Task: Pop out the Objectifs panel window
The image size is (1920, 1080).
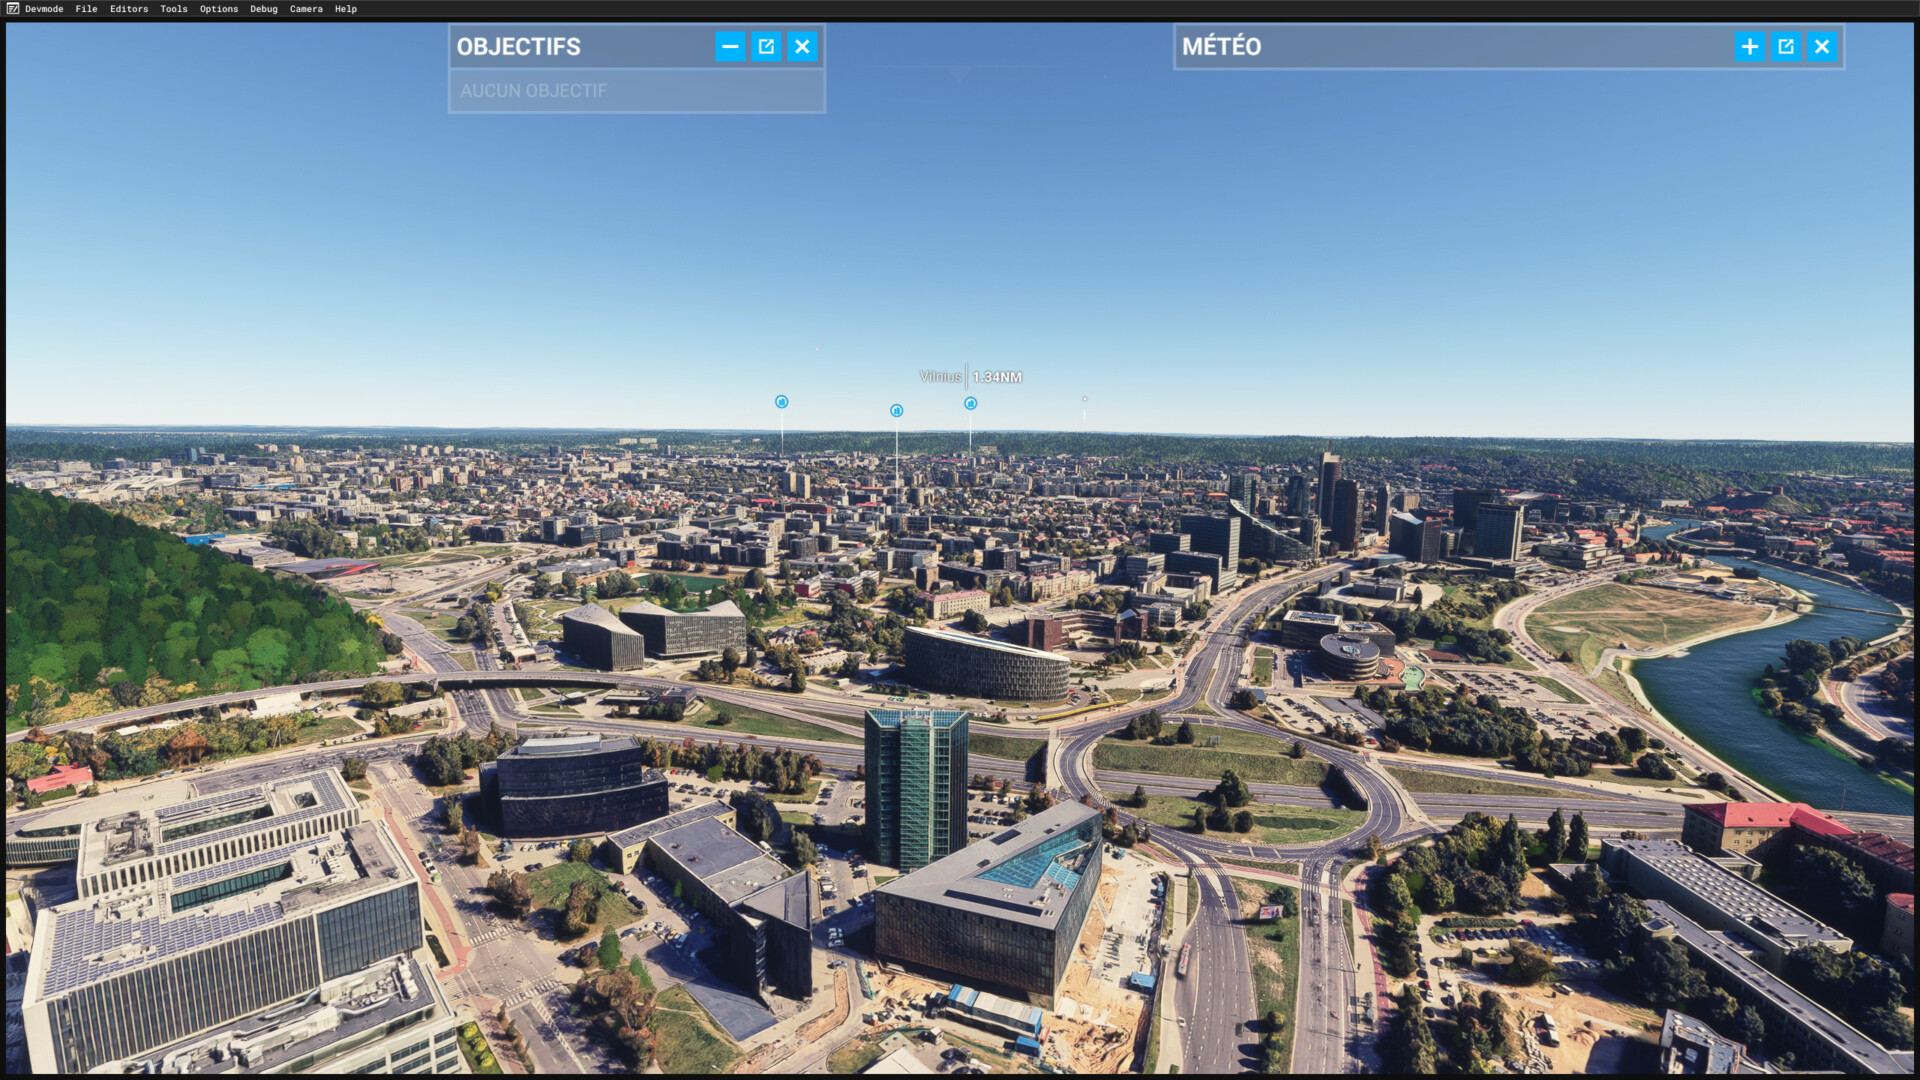Action: (x=766, y=47)
